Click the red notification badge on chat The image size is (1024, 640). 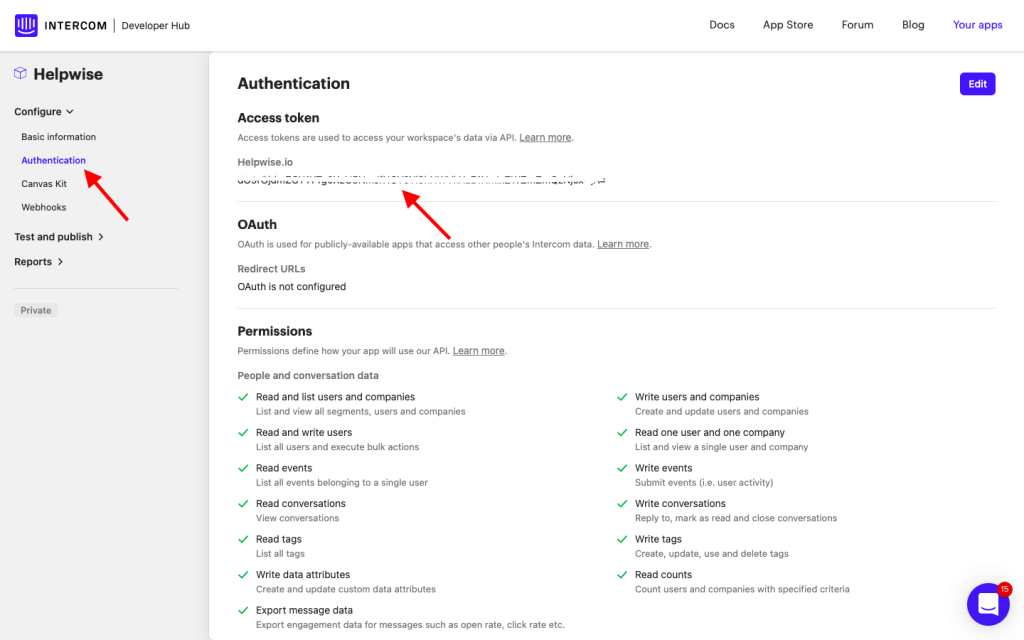click(x=1004, y=589)
